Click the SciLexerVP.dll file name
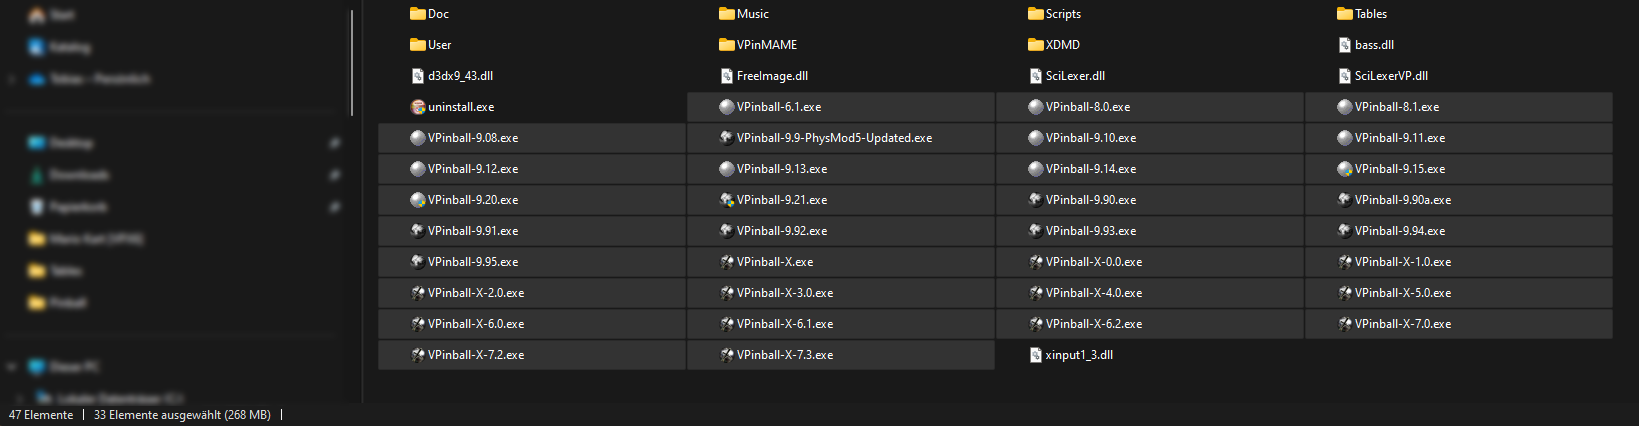This screenshot has width=1639, height=426. (1391, 76)
